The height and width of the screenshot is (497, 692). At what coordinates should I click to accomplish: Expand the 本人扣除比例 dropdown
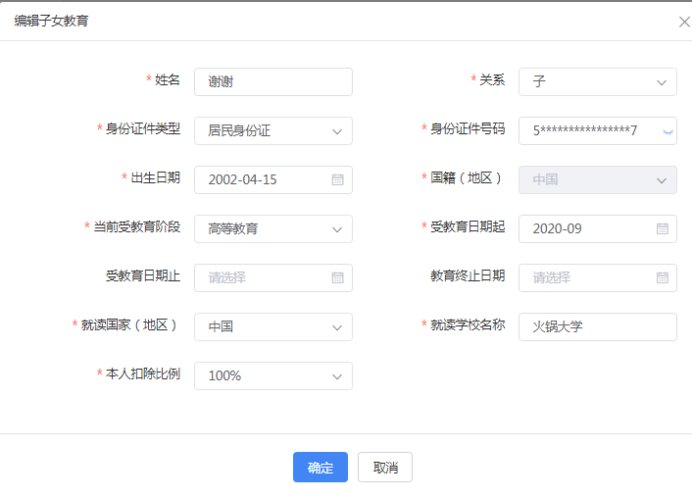point(337,376)
